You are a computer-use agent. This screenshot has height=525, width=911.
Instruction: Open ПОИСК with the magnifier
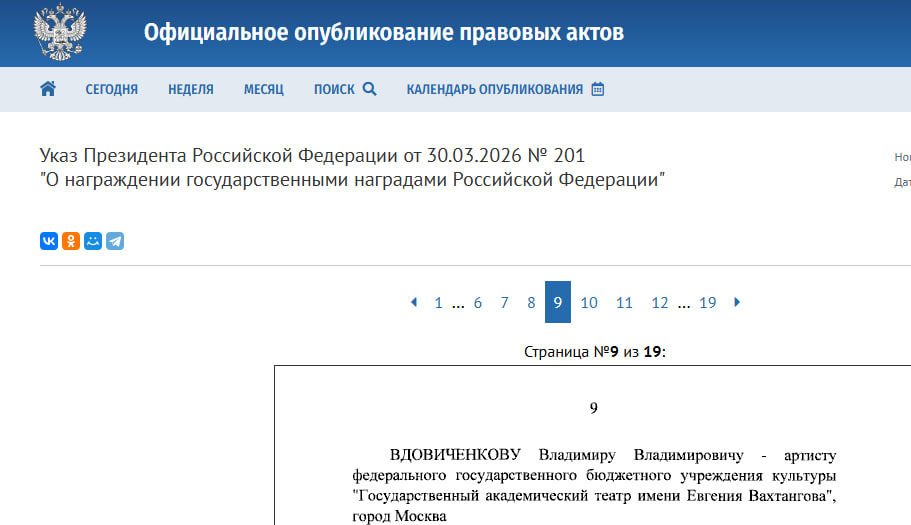click(x=345, y=89)
